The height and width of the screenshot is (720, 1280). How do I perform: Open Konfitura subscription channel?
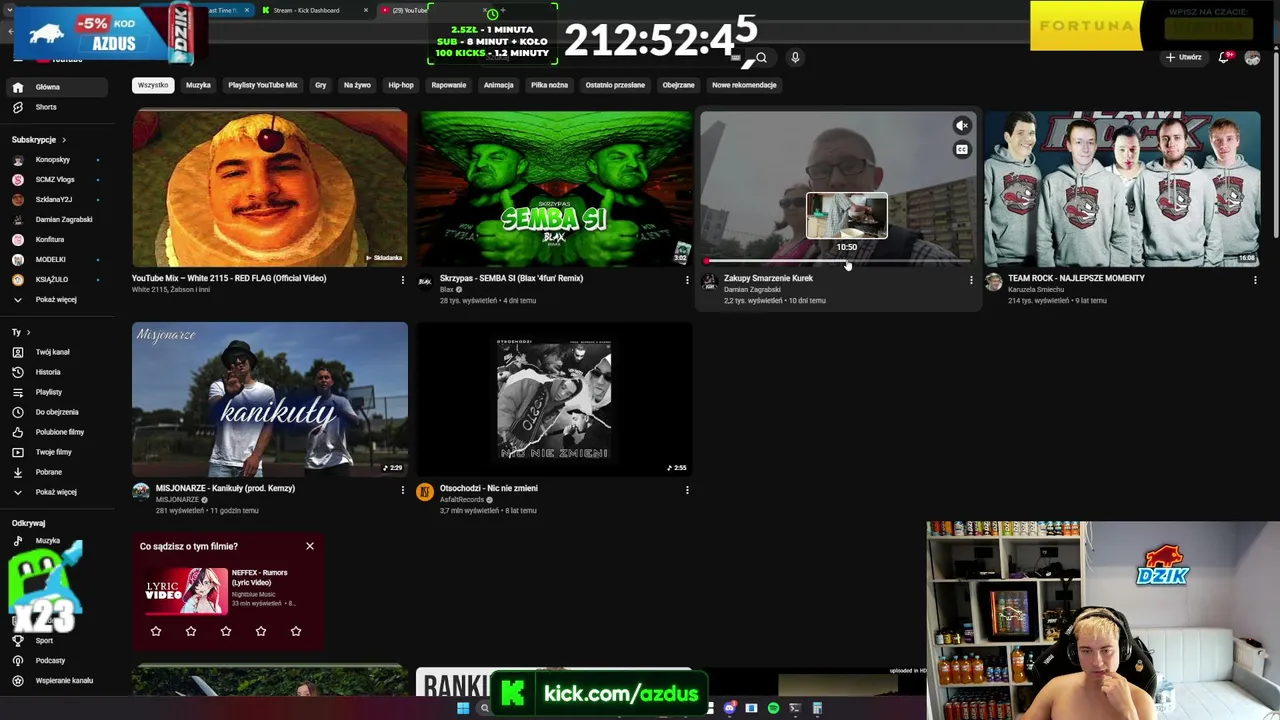[55, 240]
